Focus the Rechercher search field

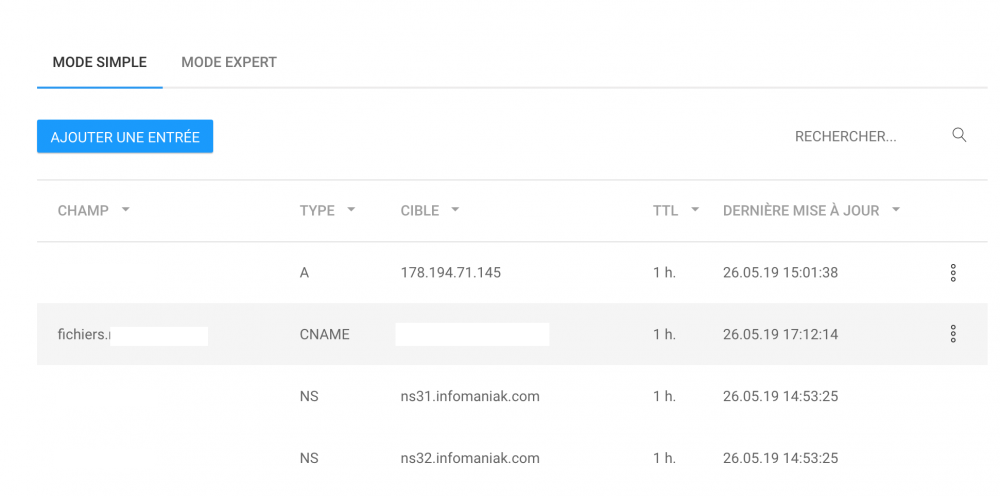coord(867,136)
